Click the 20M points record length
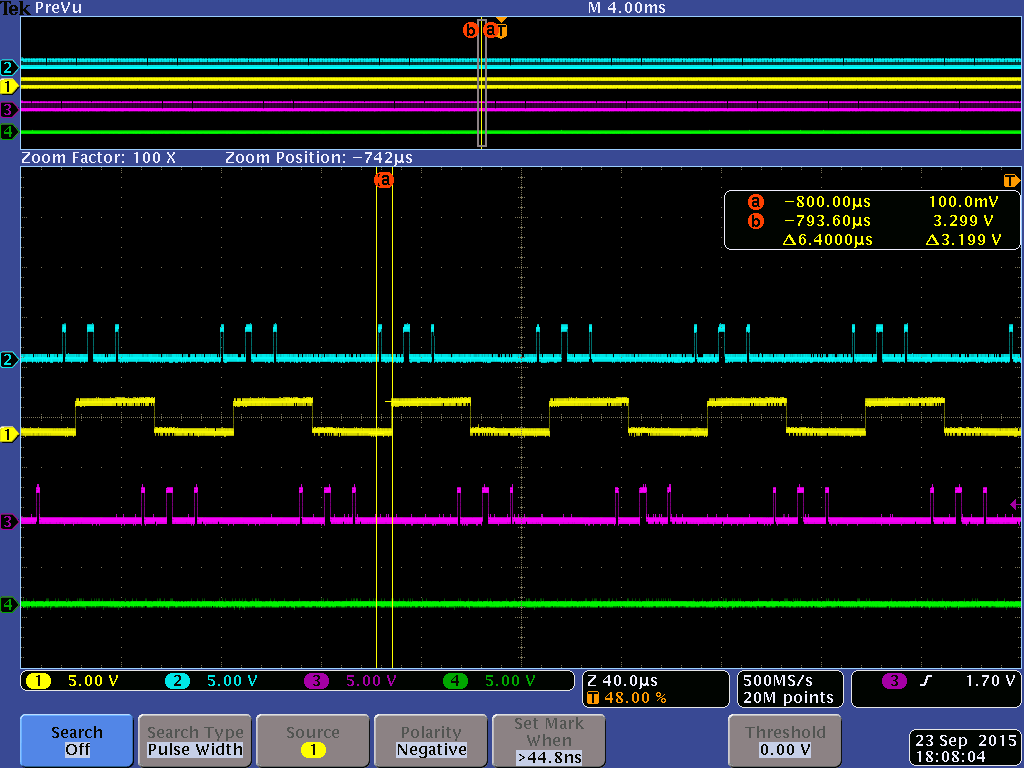The height and width of the screenshot is (768, 1024). coord(788,698)
